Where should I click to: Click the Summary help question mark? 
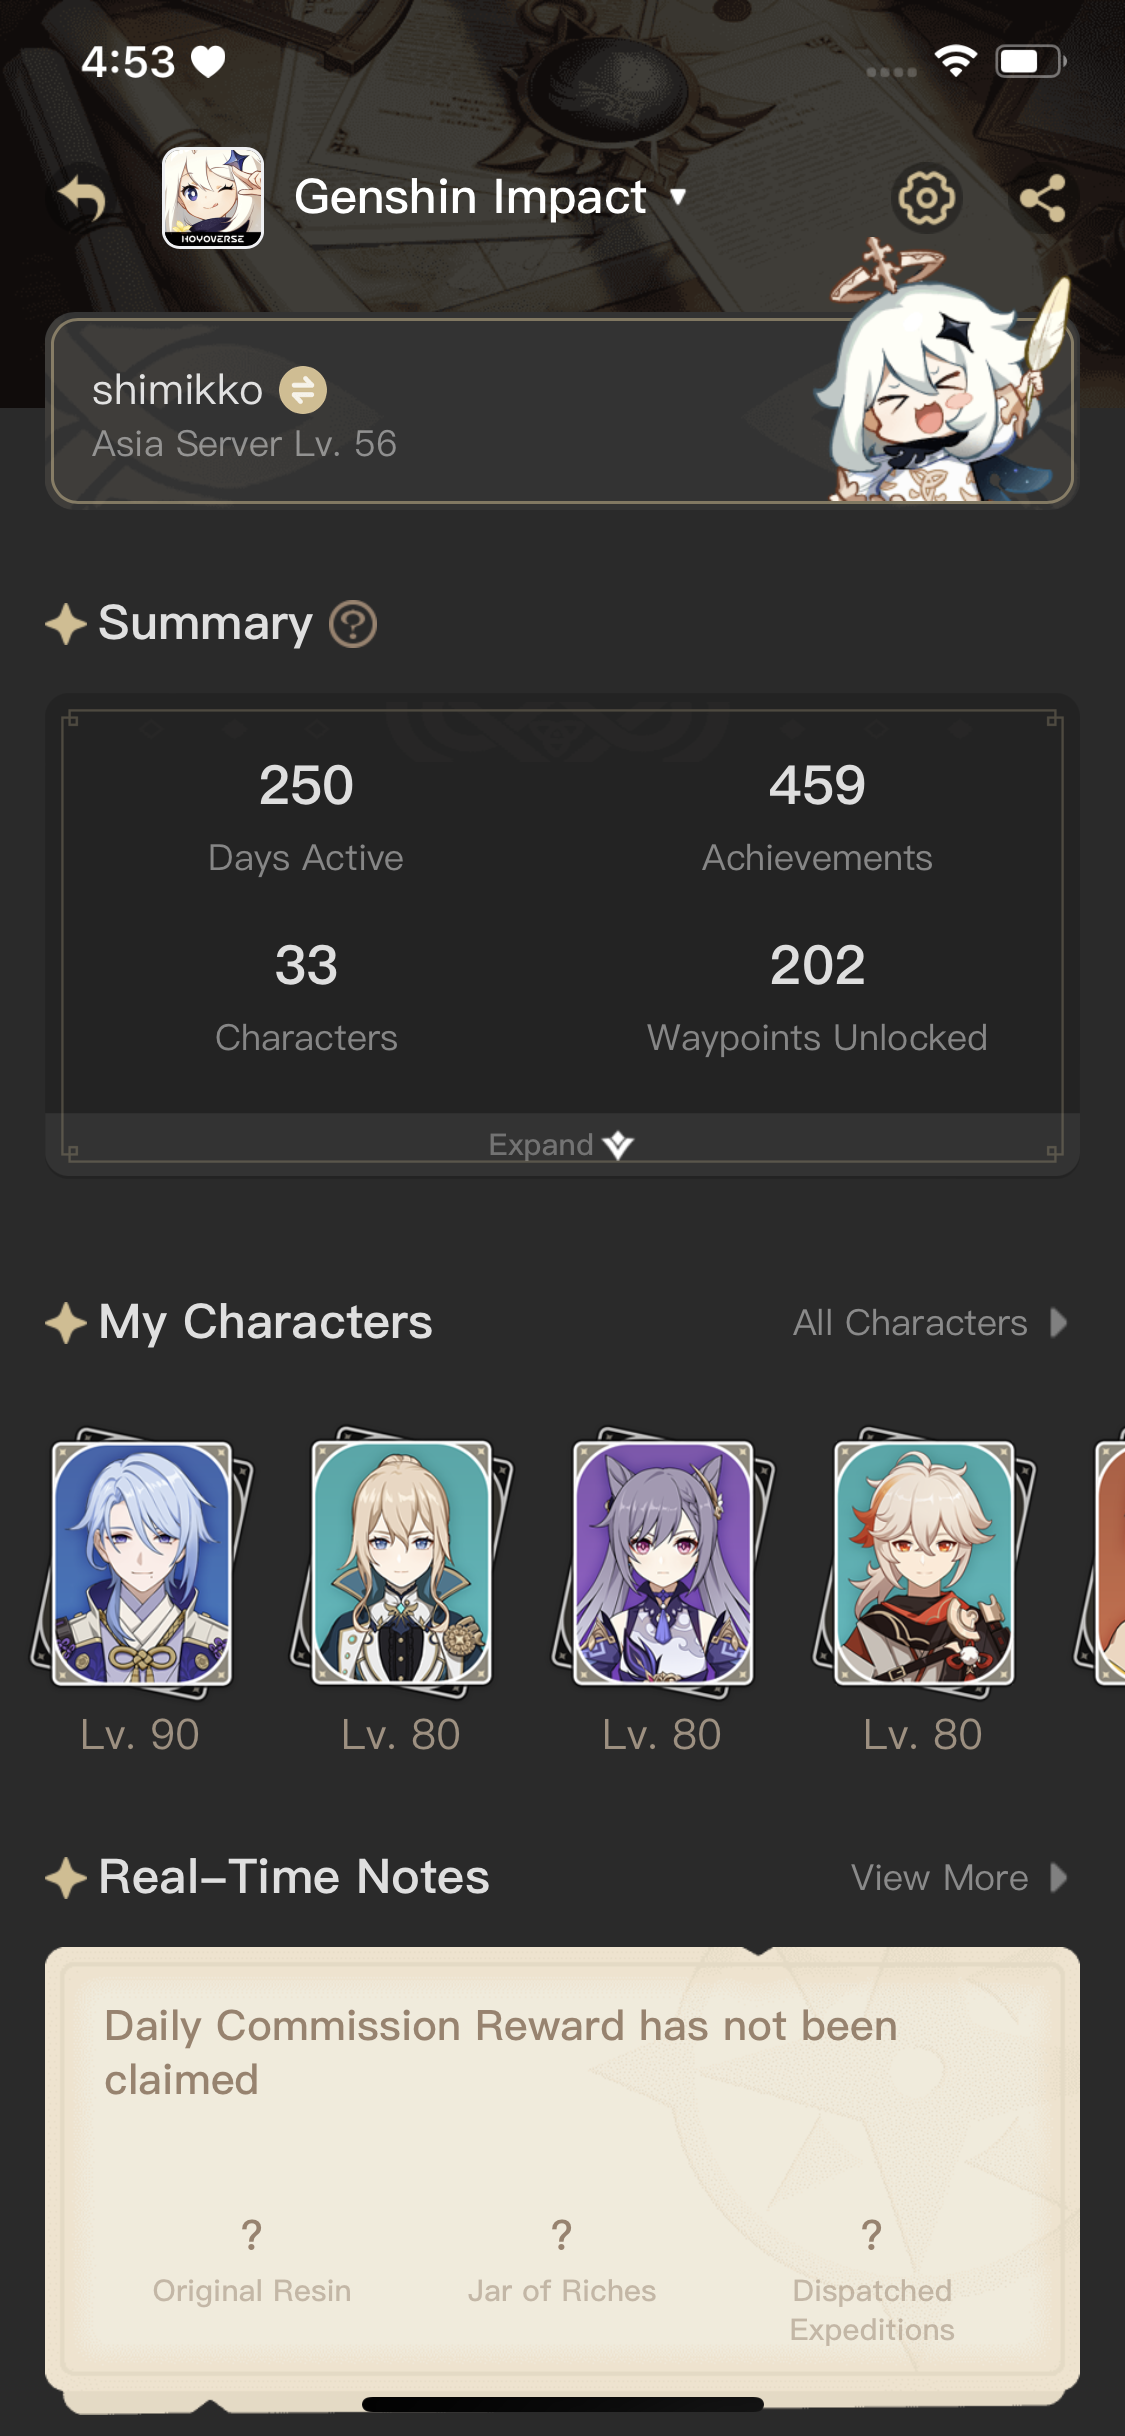tap(353, 624)
